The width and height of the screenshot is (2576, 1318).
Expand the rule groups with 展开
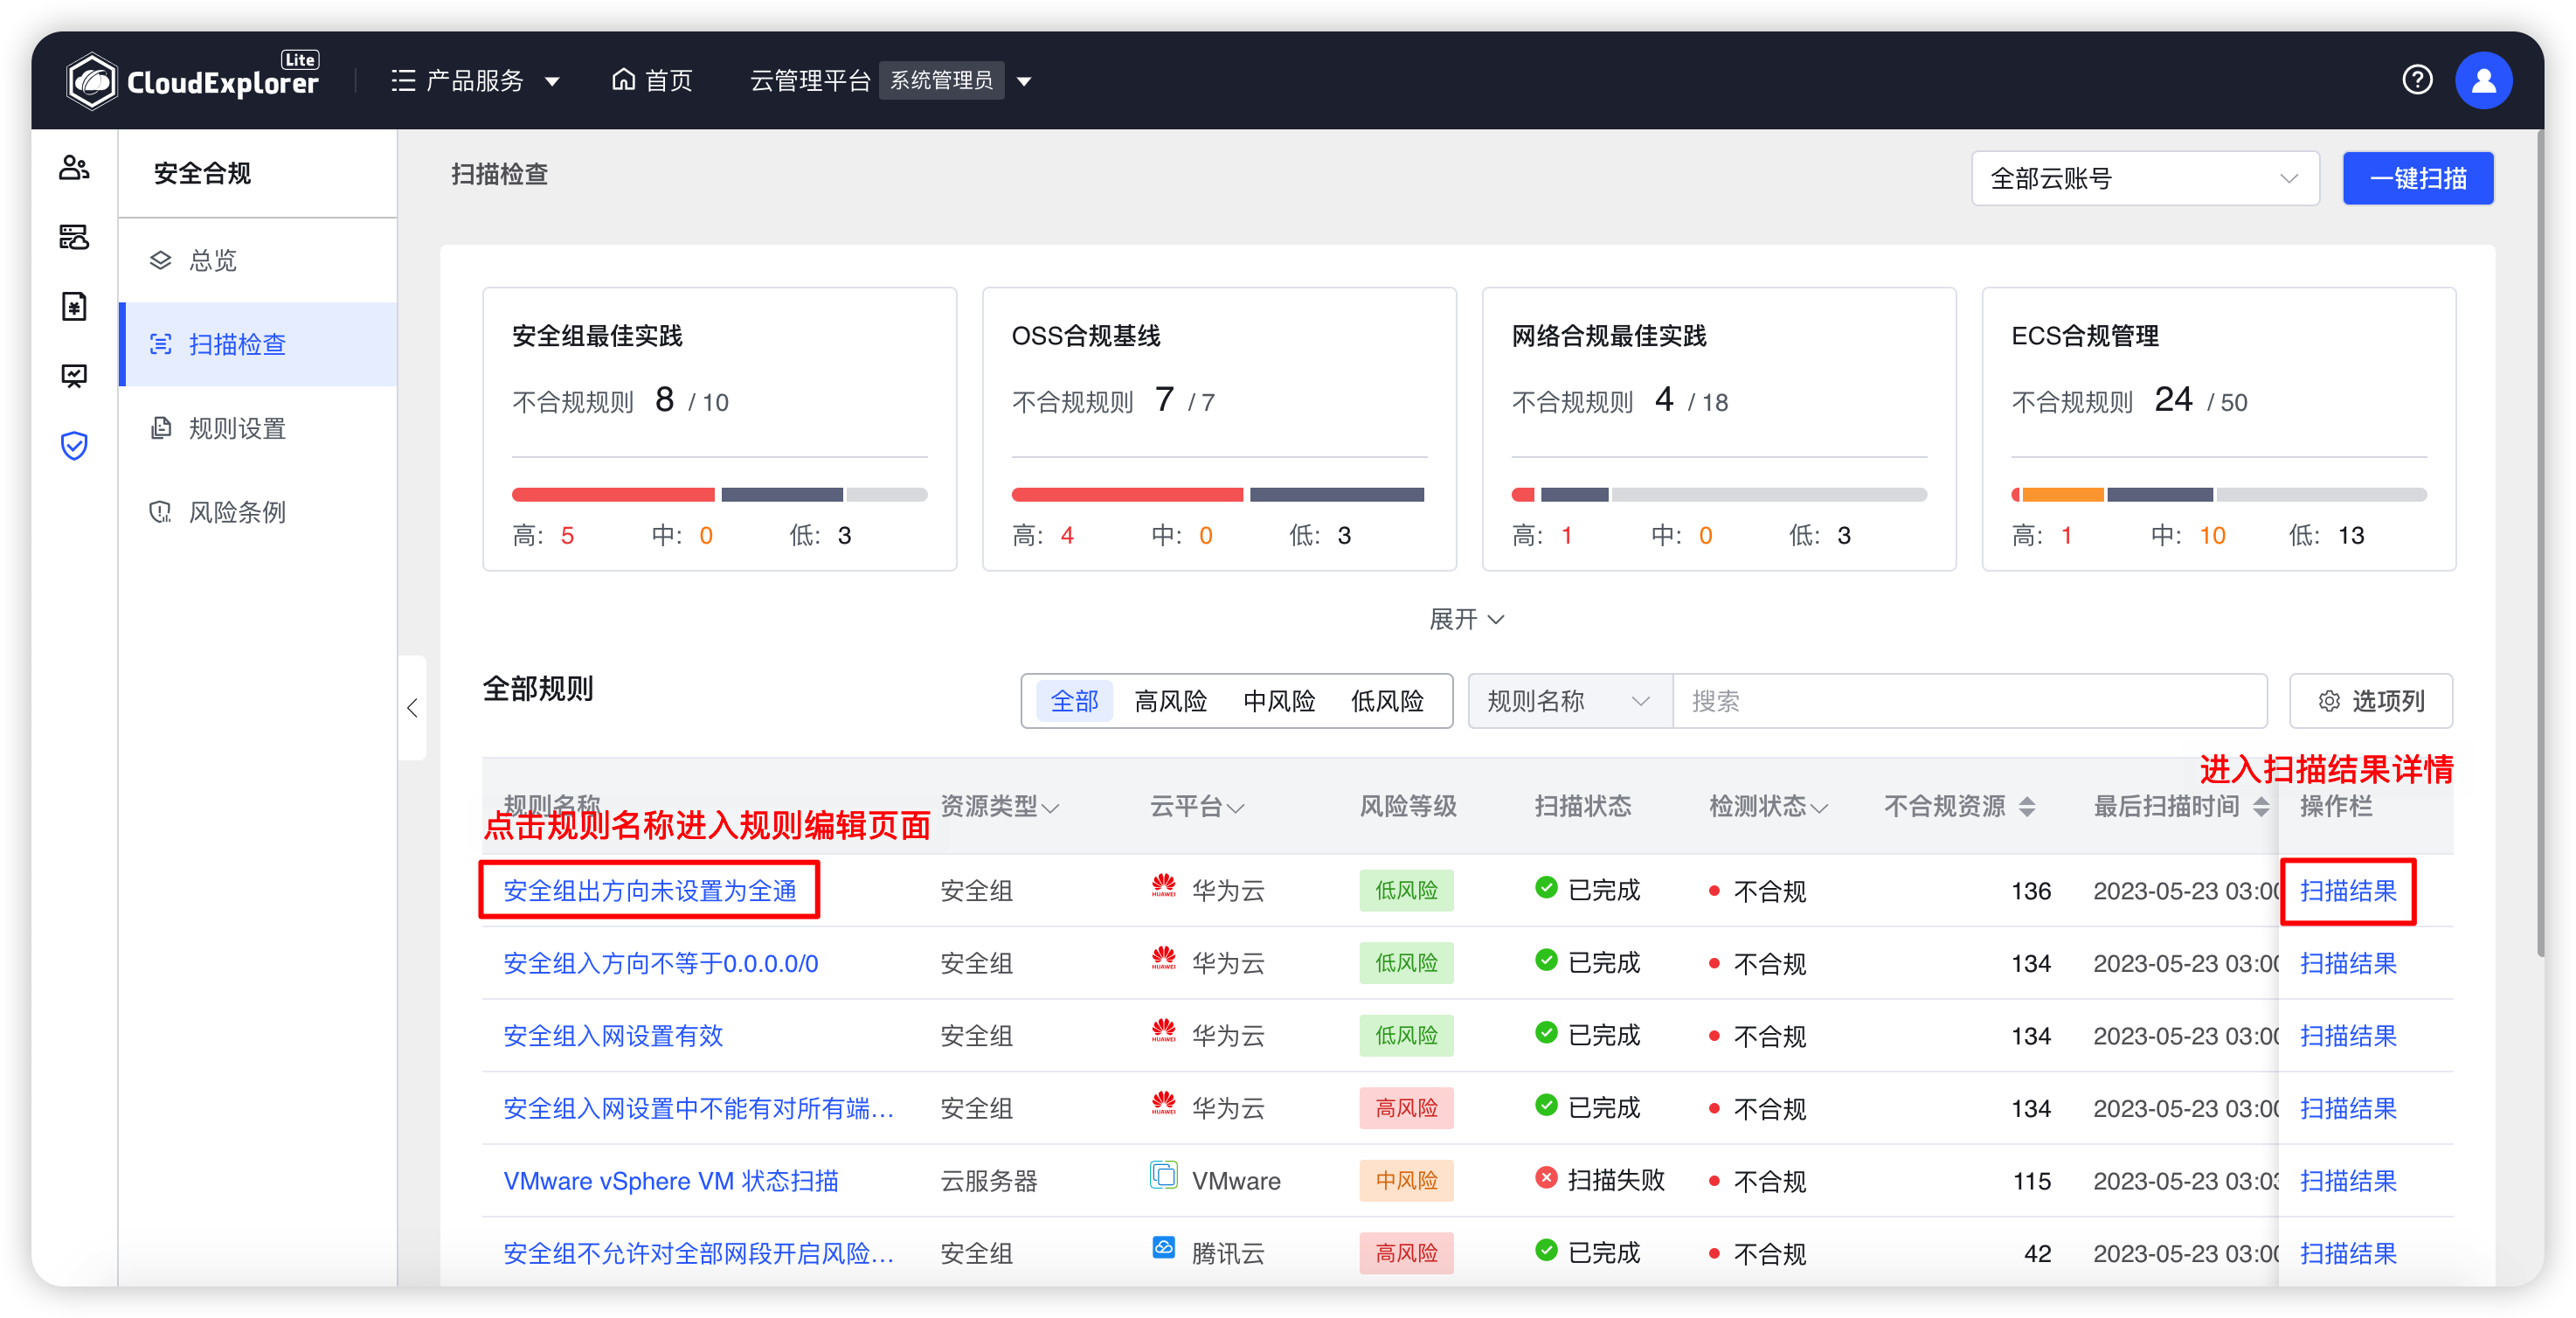coord(1467,619)
